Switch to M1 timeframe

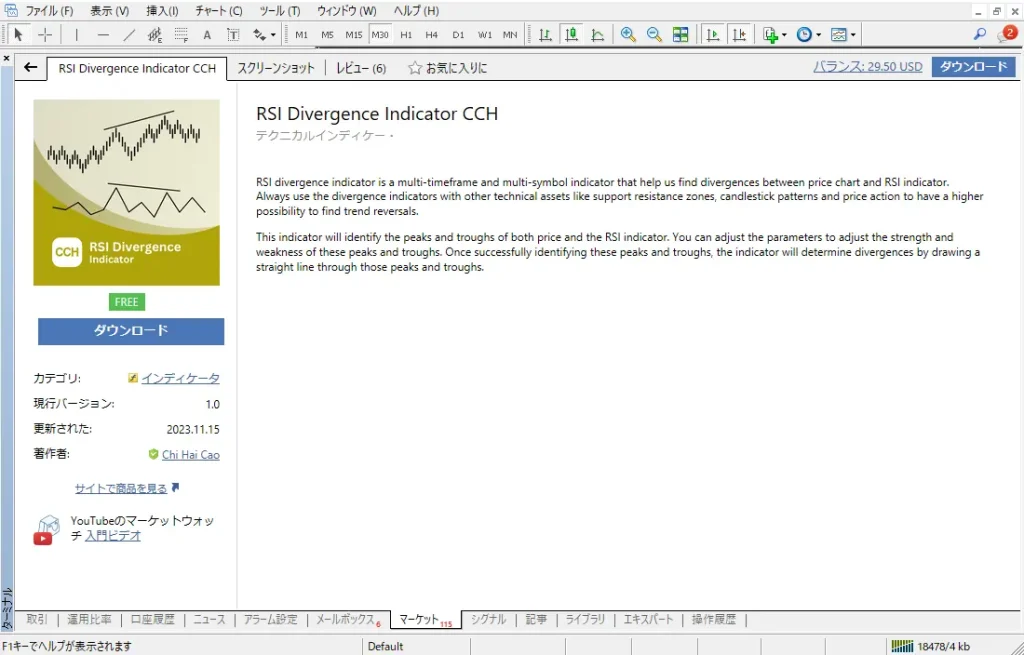302,35
